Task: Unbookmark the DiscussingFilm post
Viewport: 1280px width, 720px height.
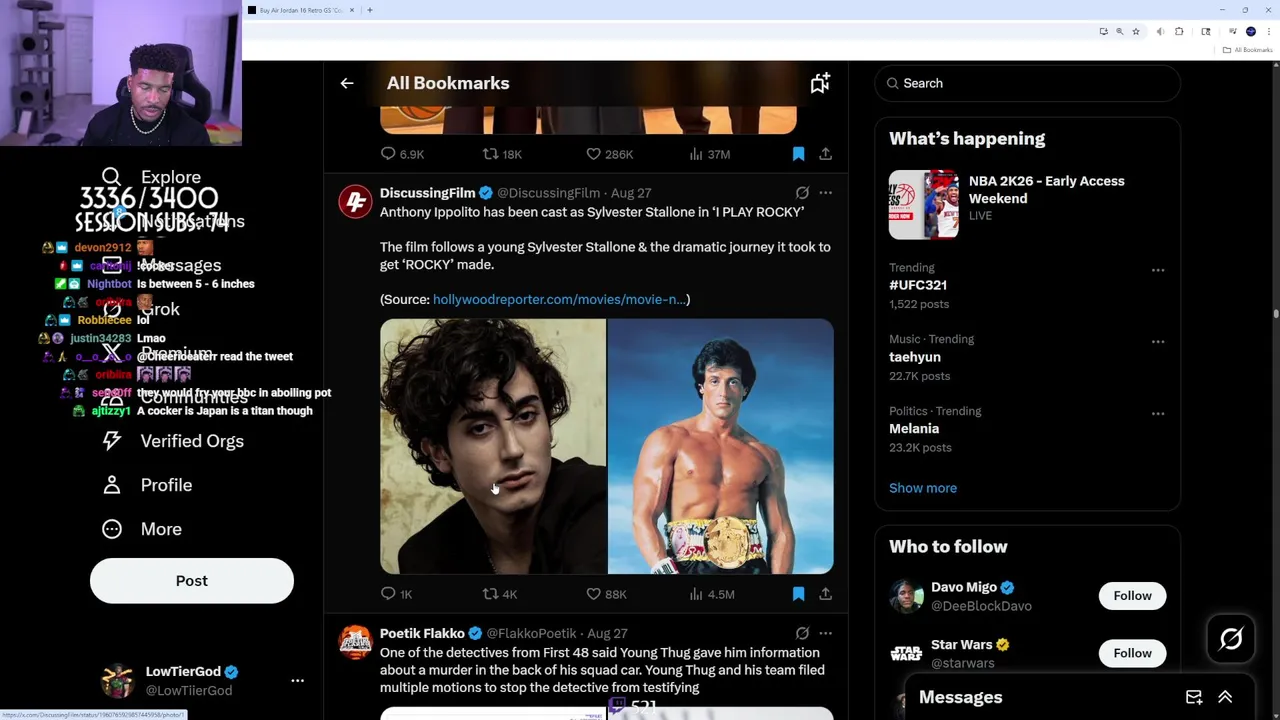Action: [x=798, y=594]
